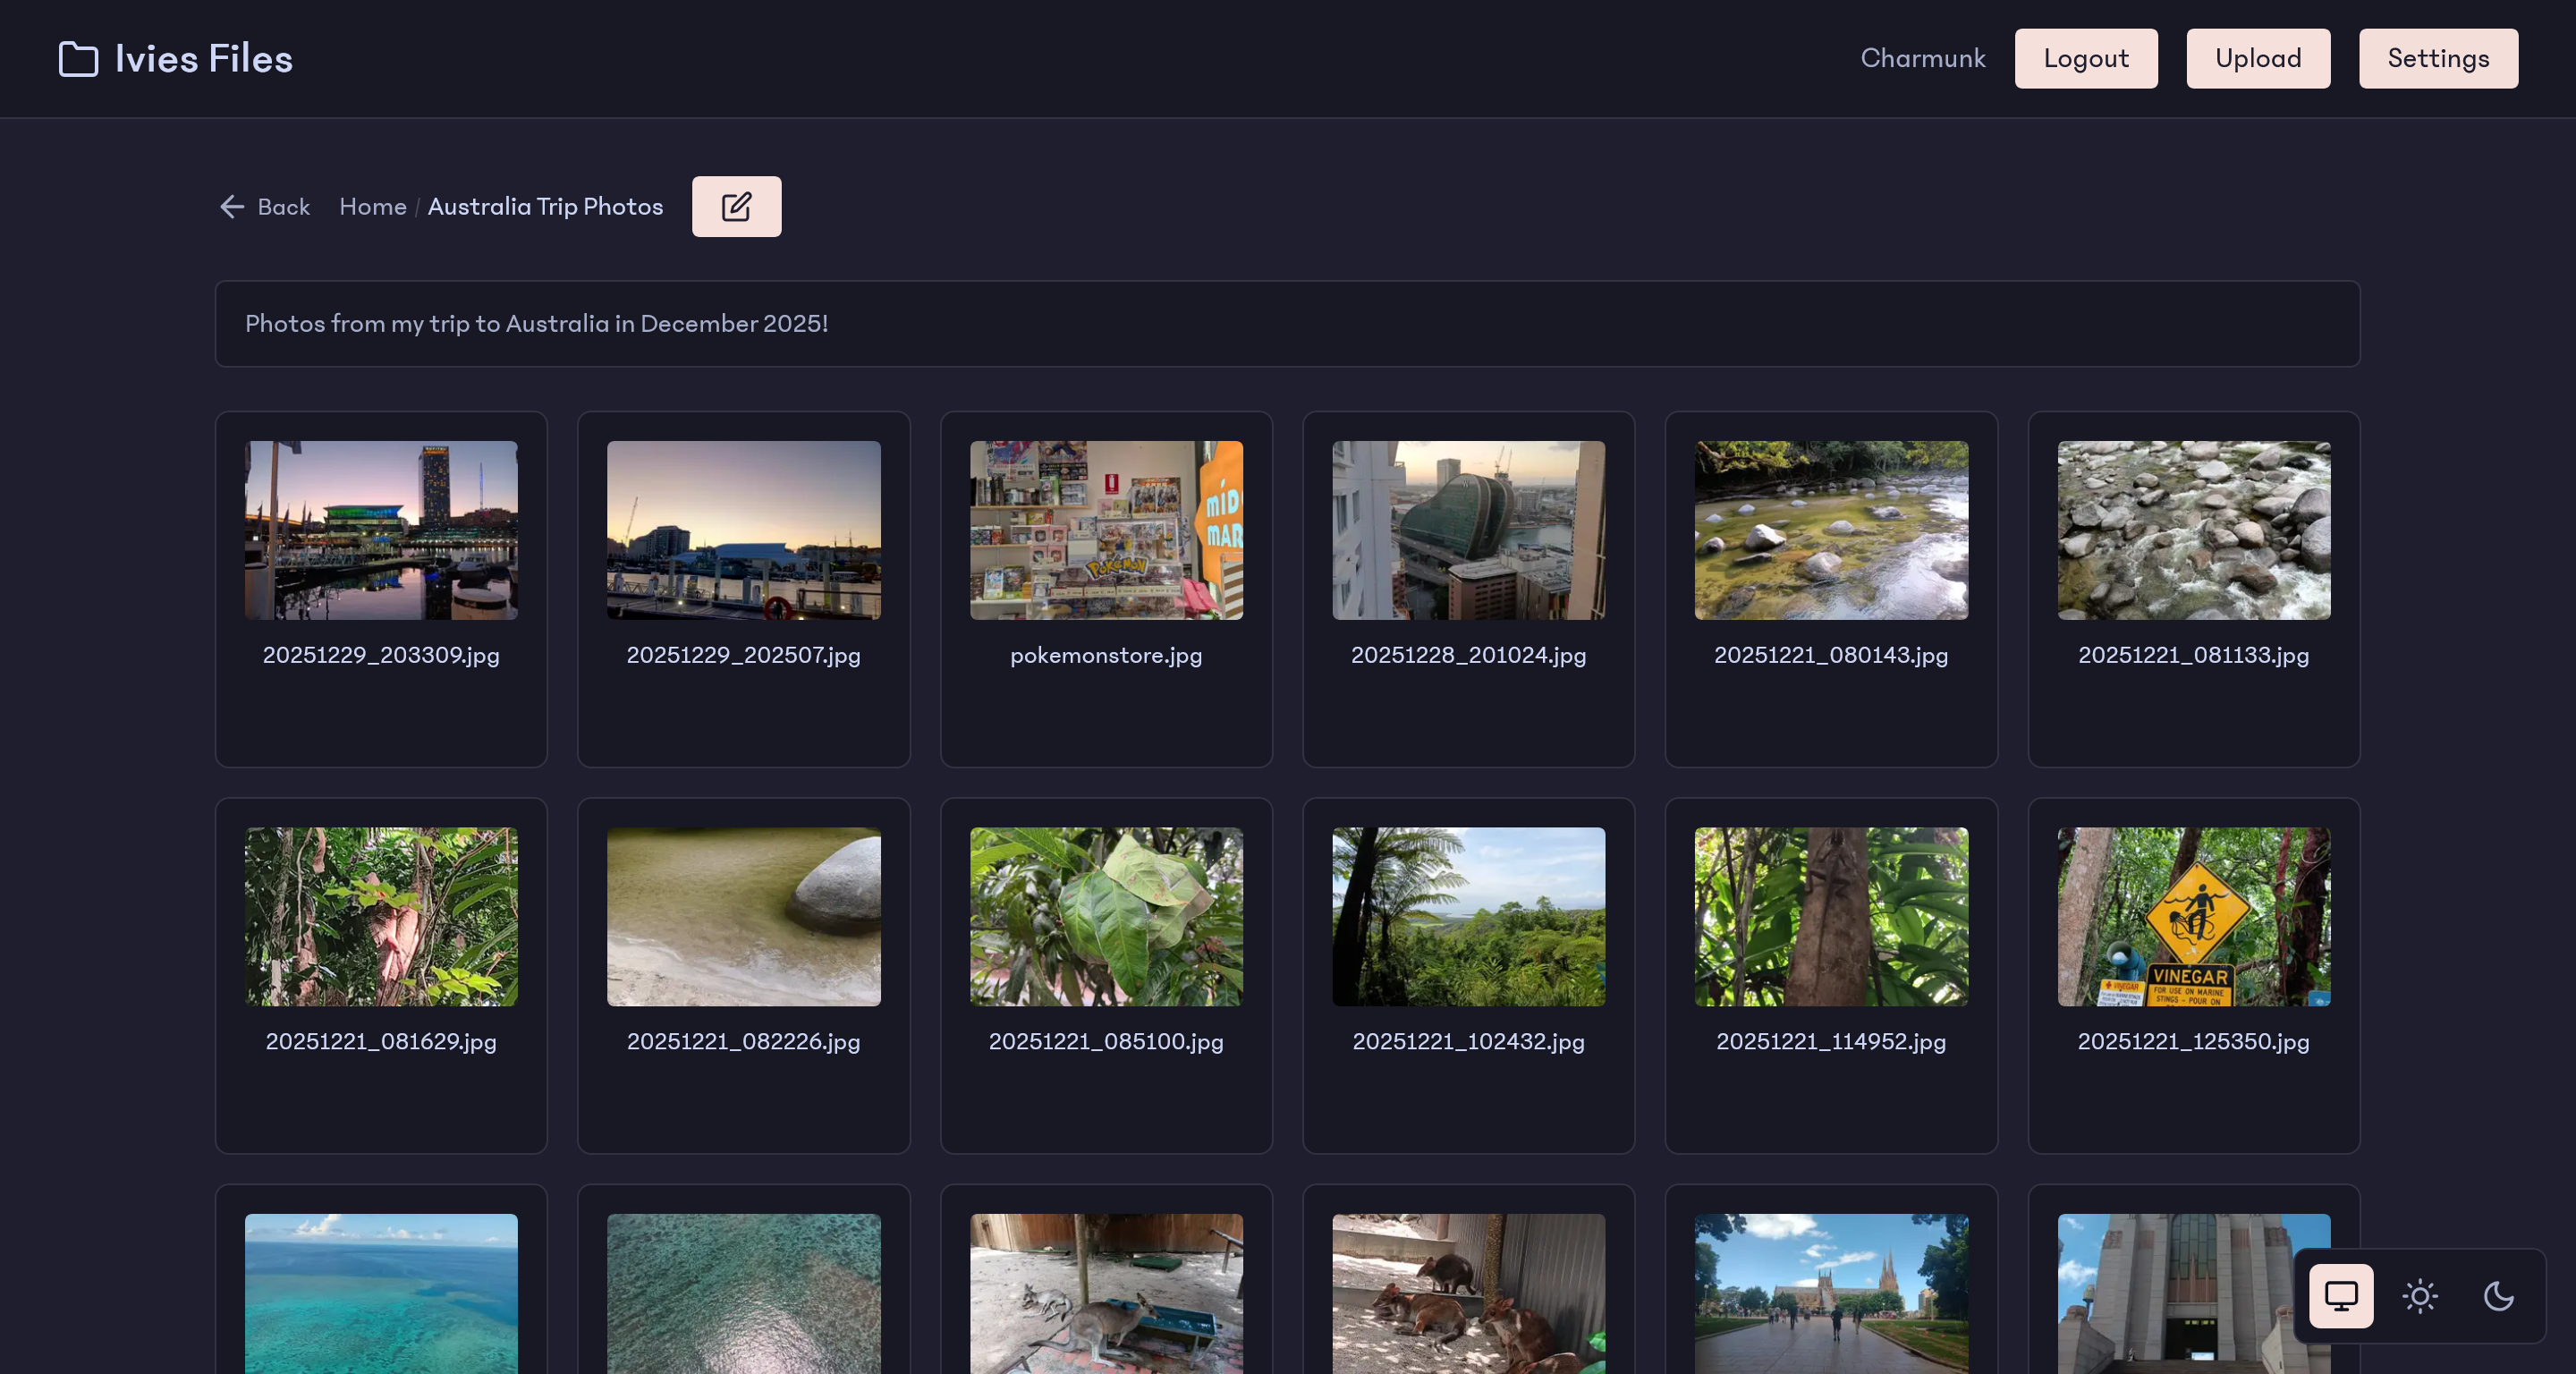Open Settings
Viewport: 2576px width, 1374px height.
tap(2438, 58)
